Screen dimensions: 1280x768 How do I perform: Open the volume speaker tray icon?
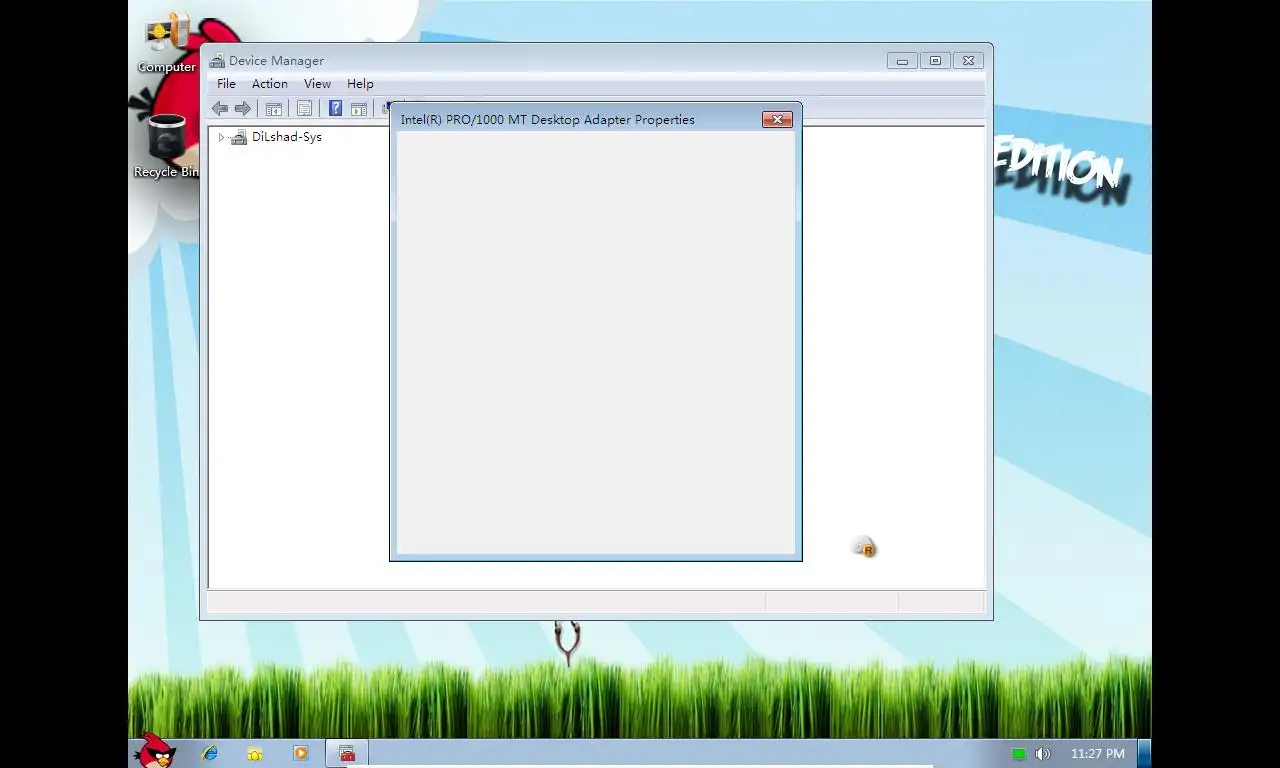click(x=1042, y=754)
